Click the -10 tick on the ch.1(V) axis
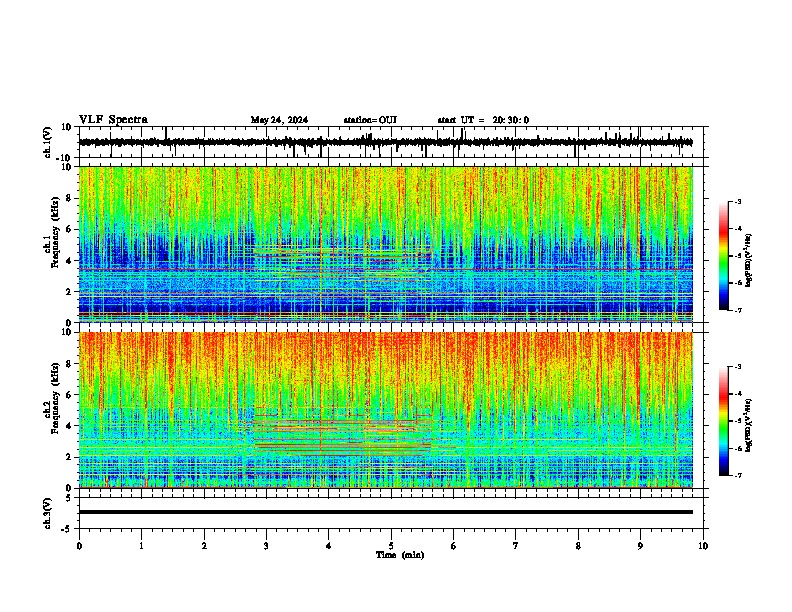The image size is (792, 612). click(x=65, y=158)
